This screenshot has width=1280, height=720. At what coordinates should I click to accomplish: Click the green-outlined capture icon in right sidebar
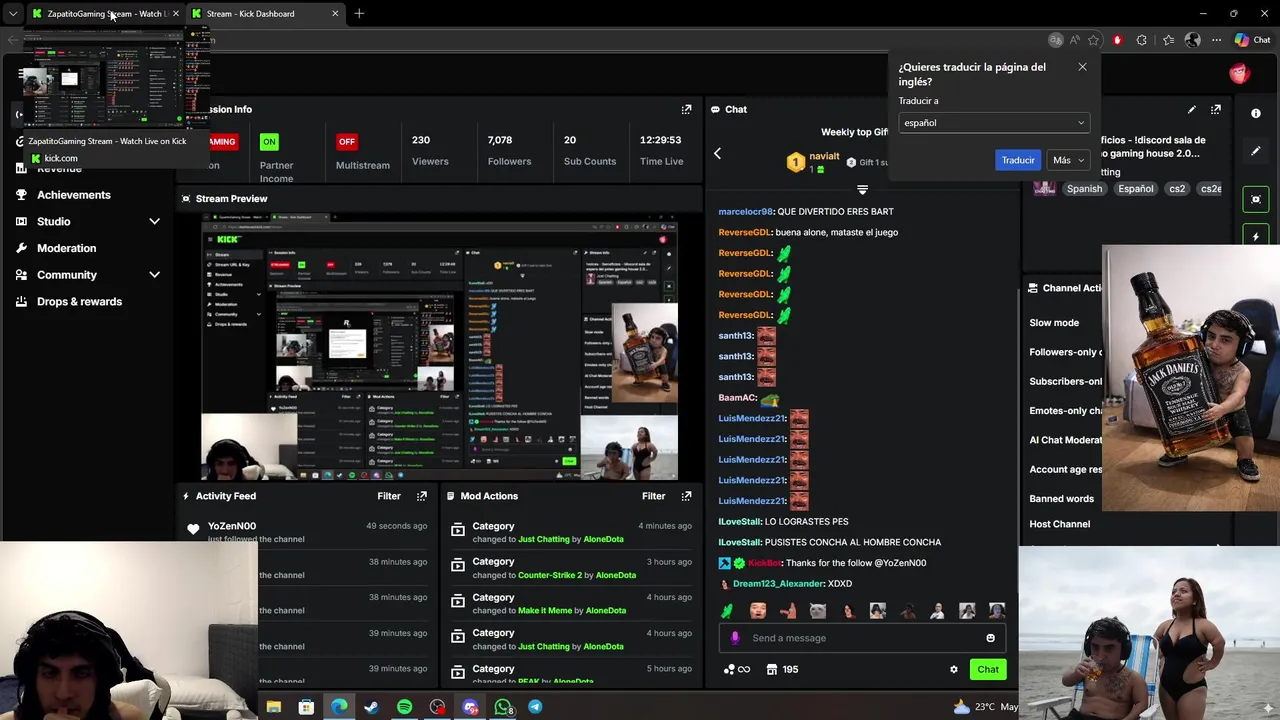pyautogui.click(x=1256, y=199)
